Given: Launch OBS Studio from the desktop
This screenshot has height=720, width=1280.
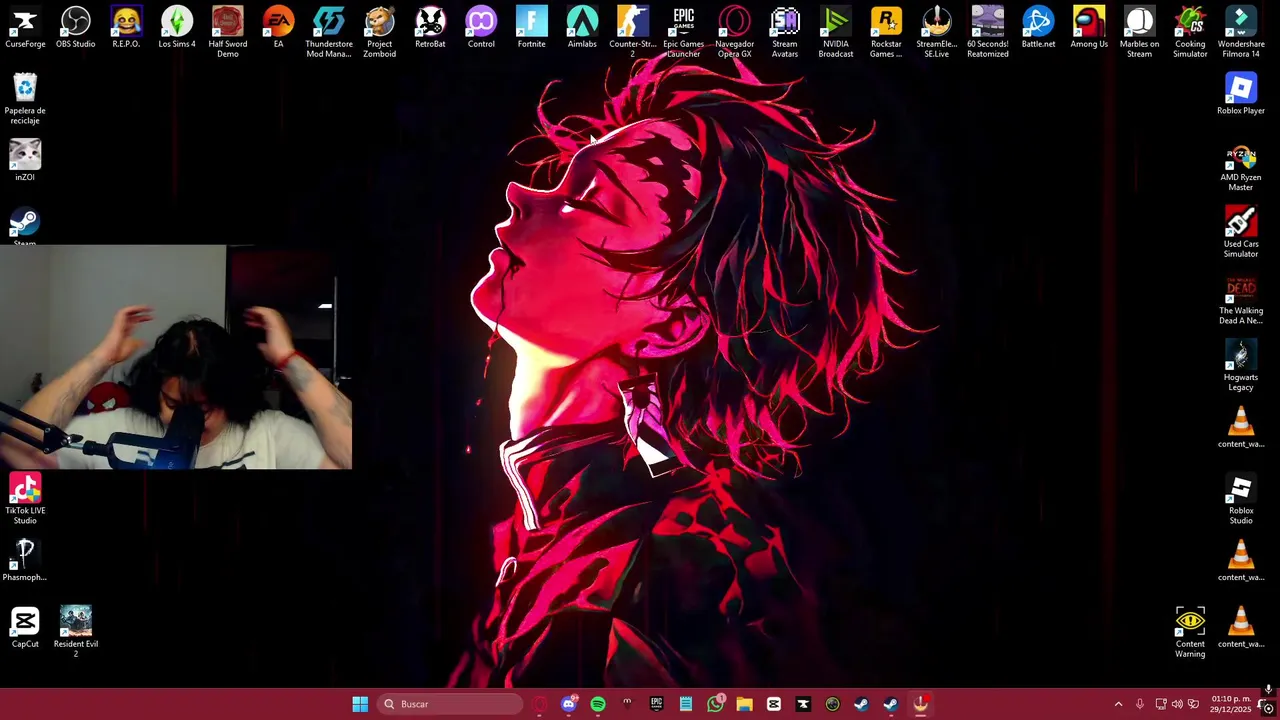Looking at the screenshot, I should 76,28.
